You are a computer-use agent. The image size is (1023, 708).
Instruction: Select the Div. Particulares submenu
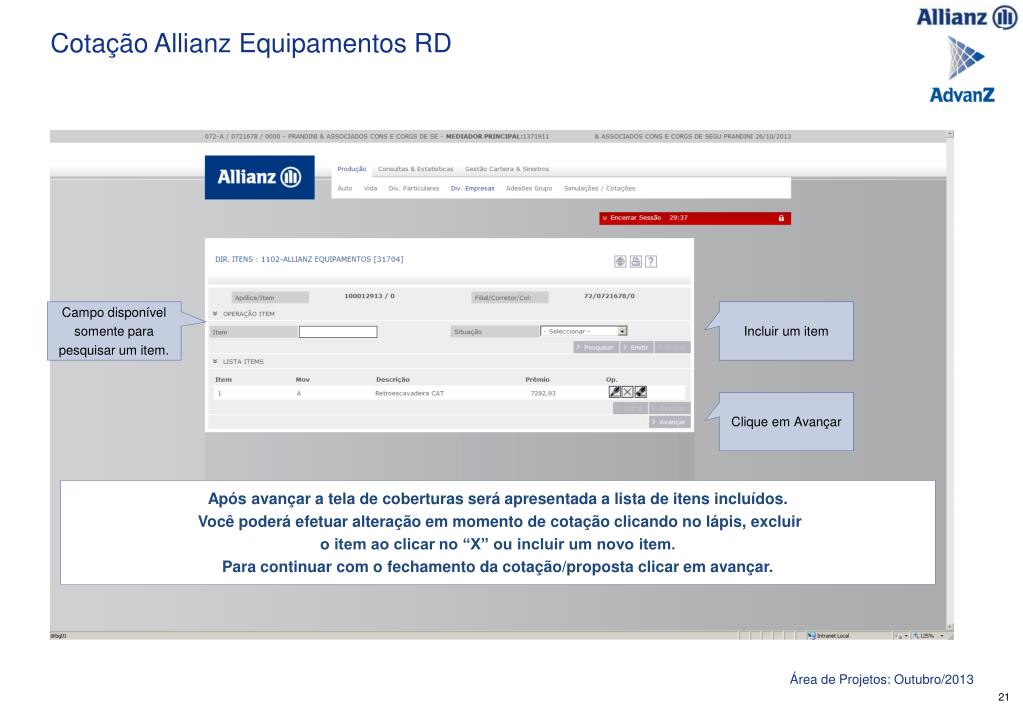point(414,189)
